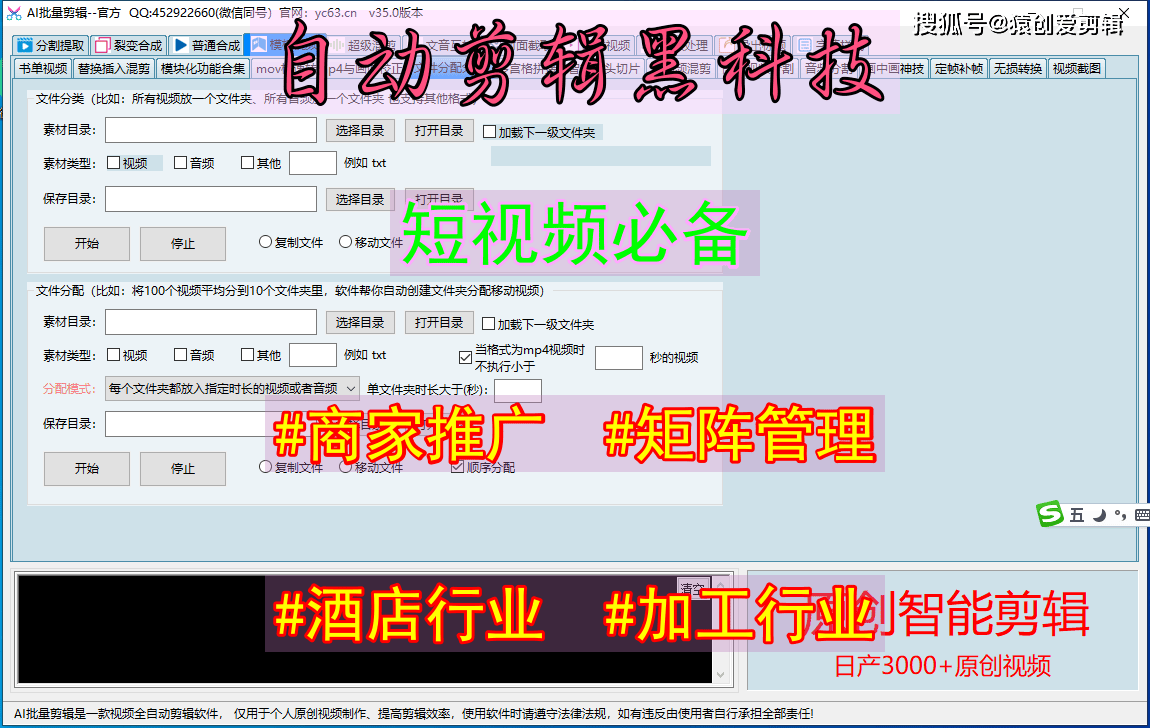Click the document icon on the 字幕 toolbar button
Viewport: 1150px width, 728px height.
[804, 45]
